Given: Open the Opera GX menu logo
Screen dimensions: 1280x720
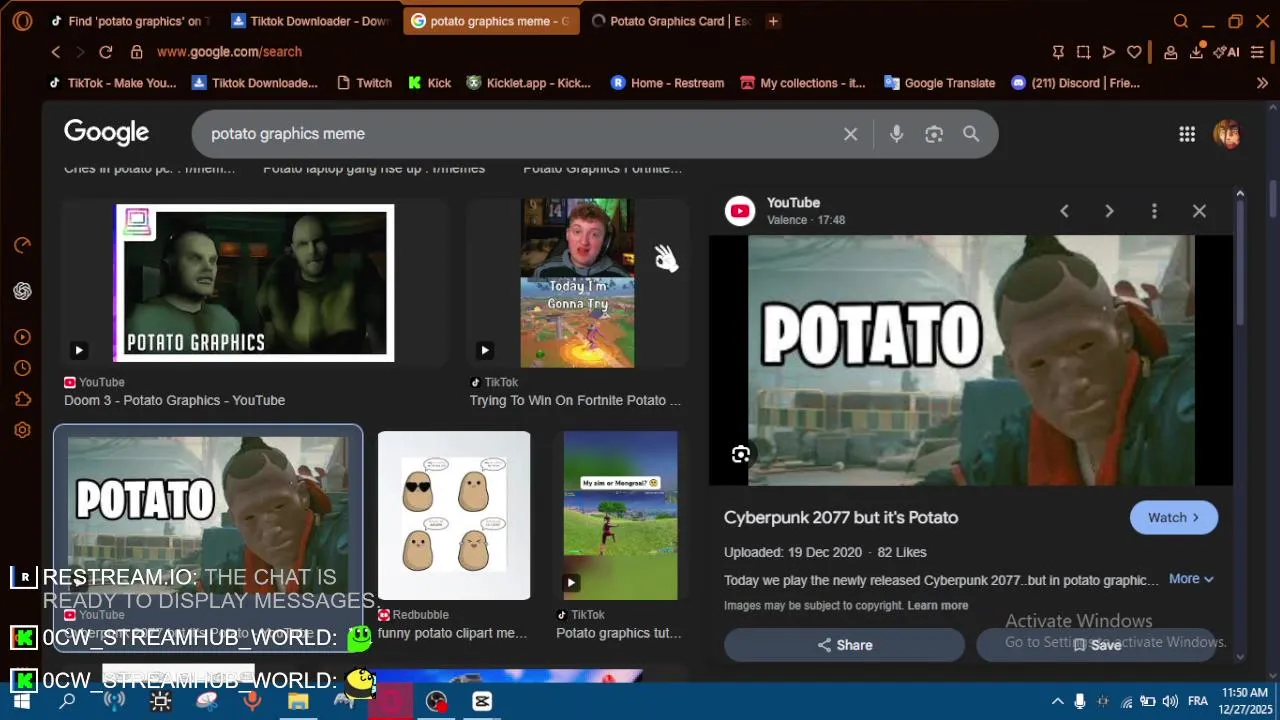Looking at the screenshot, I should [22, 21].
